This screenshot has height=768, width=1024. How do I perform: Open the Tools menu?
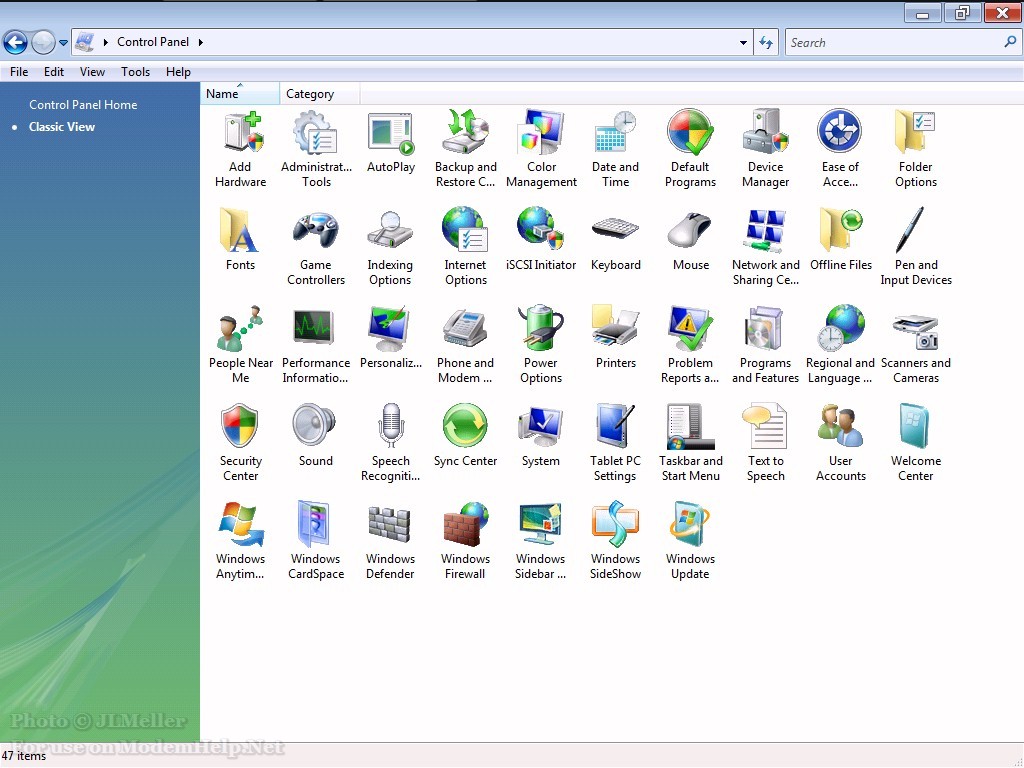coord(135,72)
